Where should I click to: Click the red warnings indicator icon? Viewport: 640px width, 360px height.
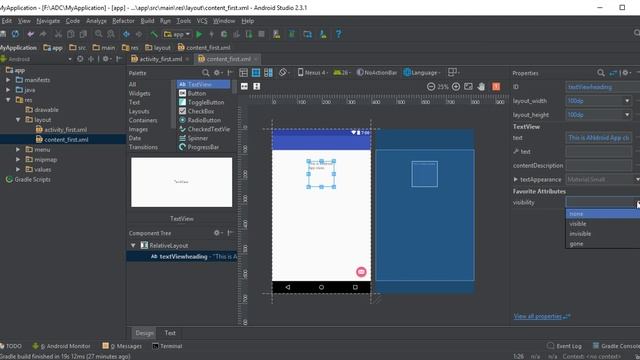(x=496, y=87)
